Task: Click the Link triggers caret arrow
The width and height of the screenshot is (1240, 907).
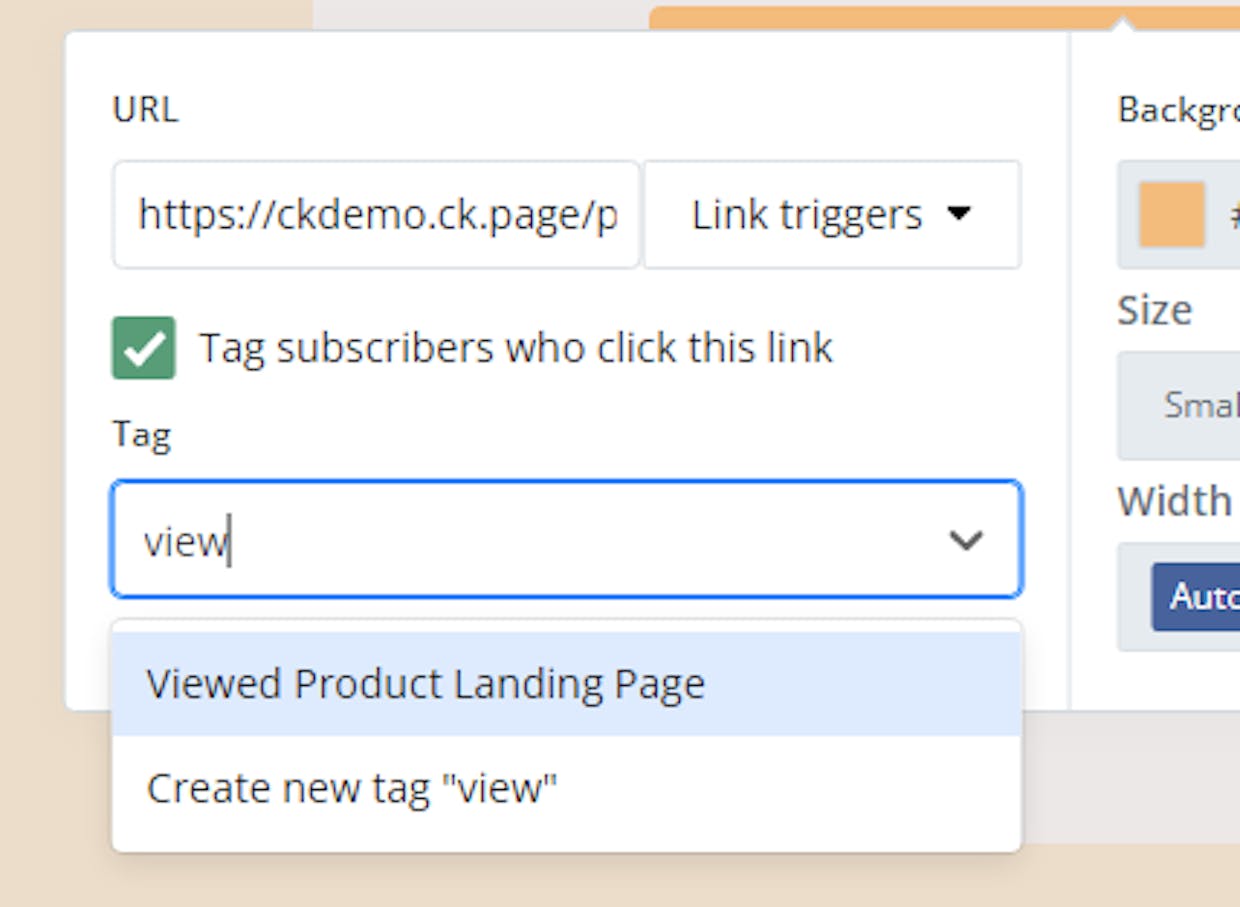Action: click(x=959, y=214)
